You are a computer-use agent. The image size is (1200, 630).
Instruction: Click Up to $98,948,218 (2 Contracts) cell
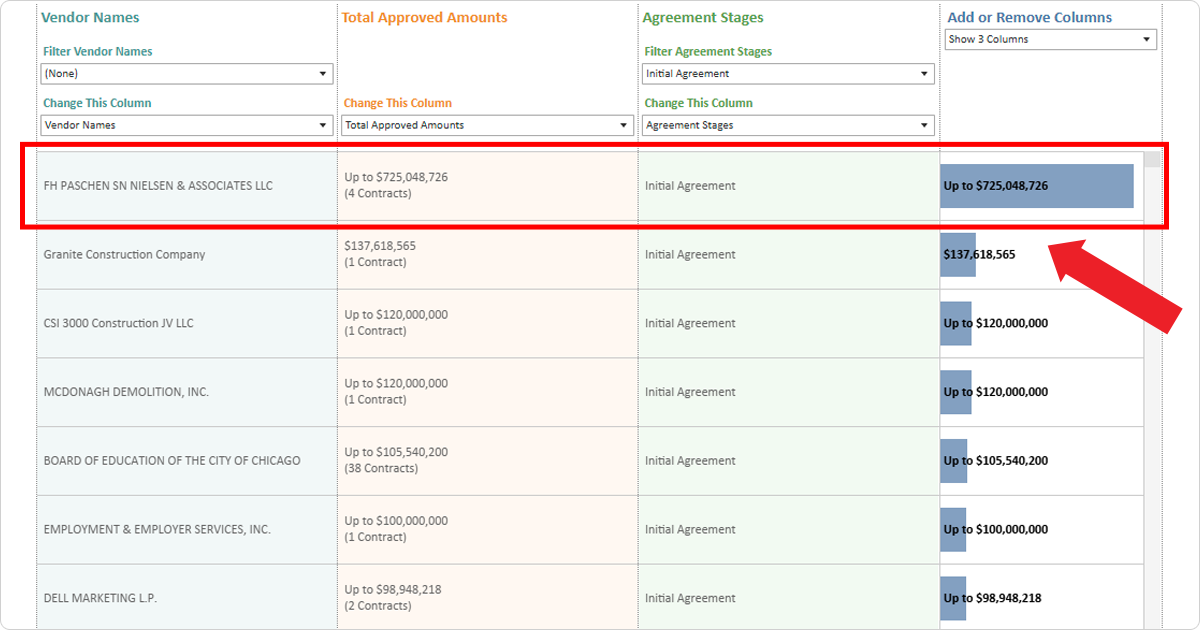(488, 598)
